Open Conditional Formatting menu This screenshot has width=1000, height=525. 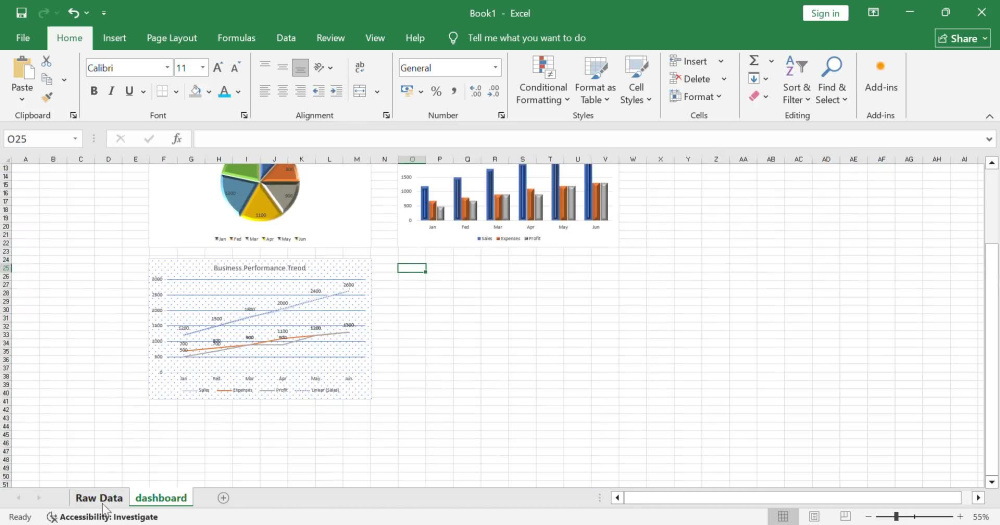coord(543,80)
